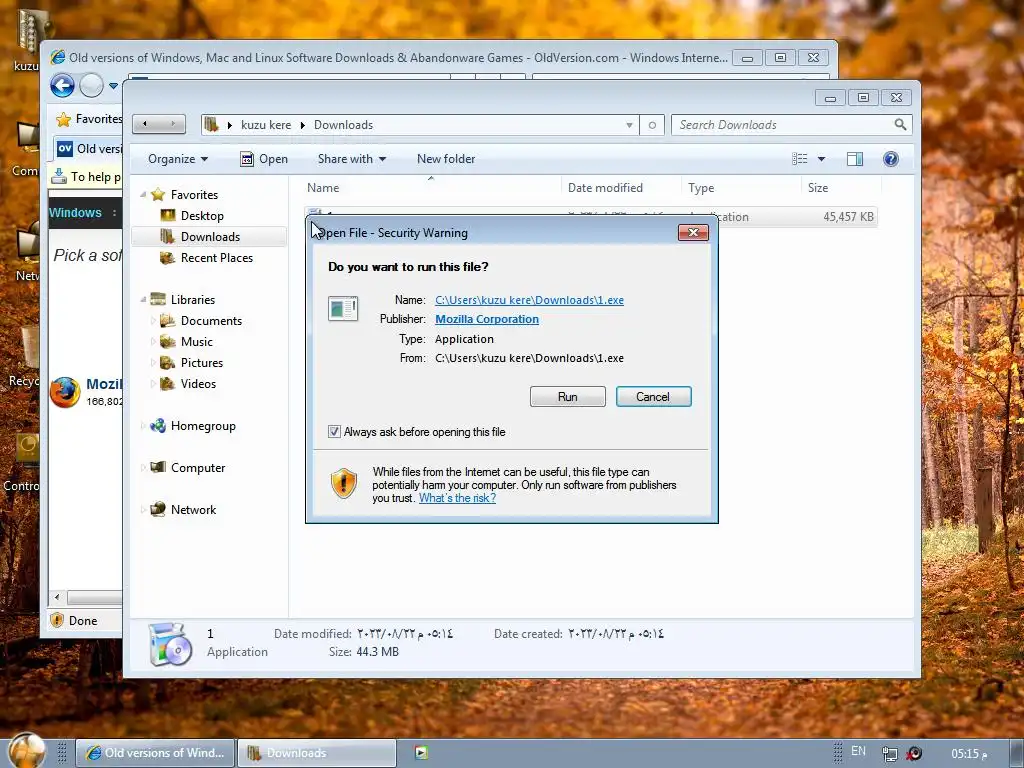Click the application icon in details pane
This screenshot has height=768, width=1024.
pos(170,644)
